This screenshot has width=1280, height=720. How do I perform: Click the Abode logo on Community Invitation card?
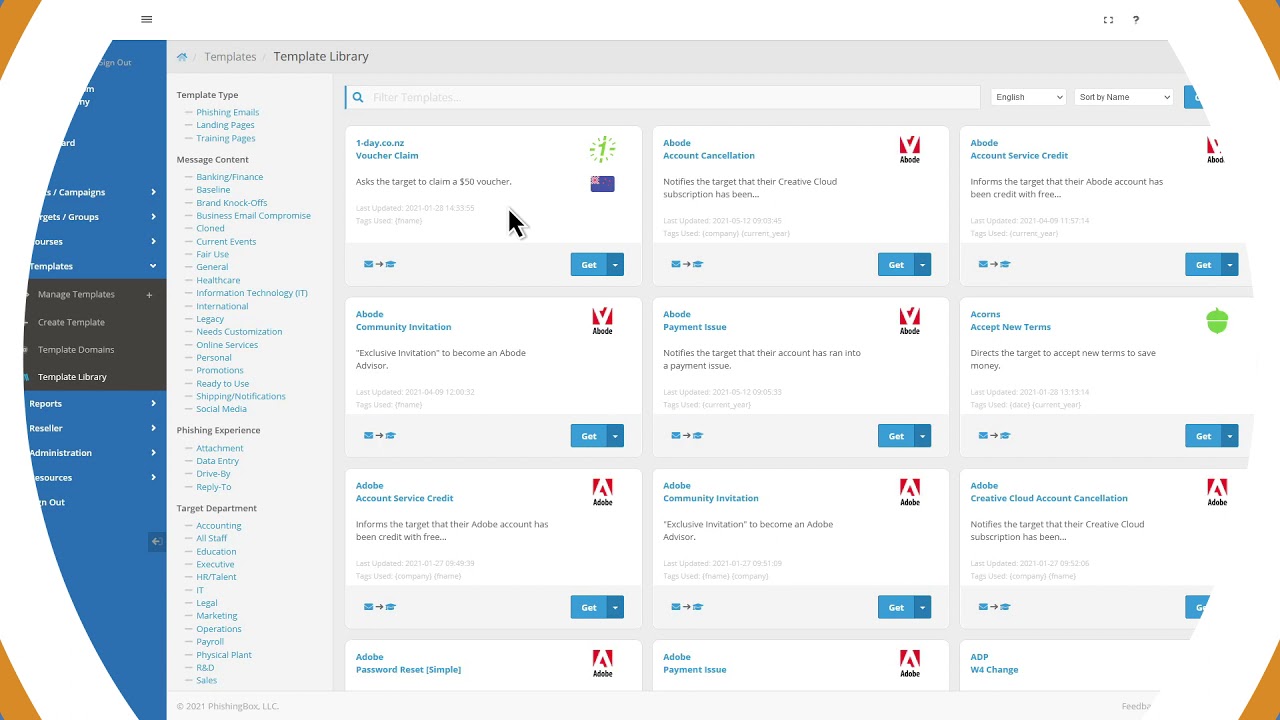click(602, 321)
